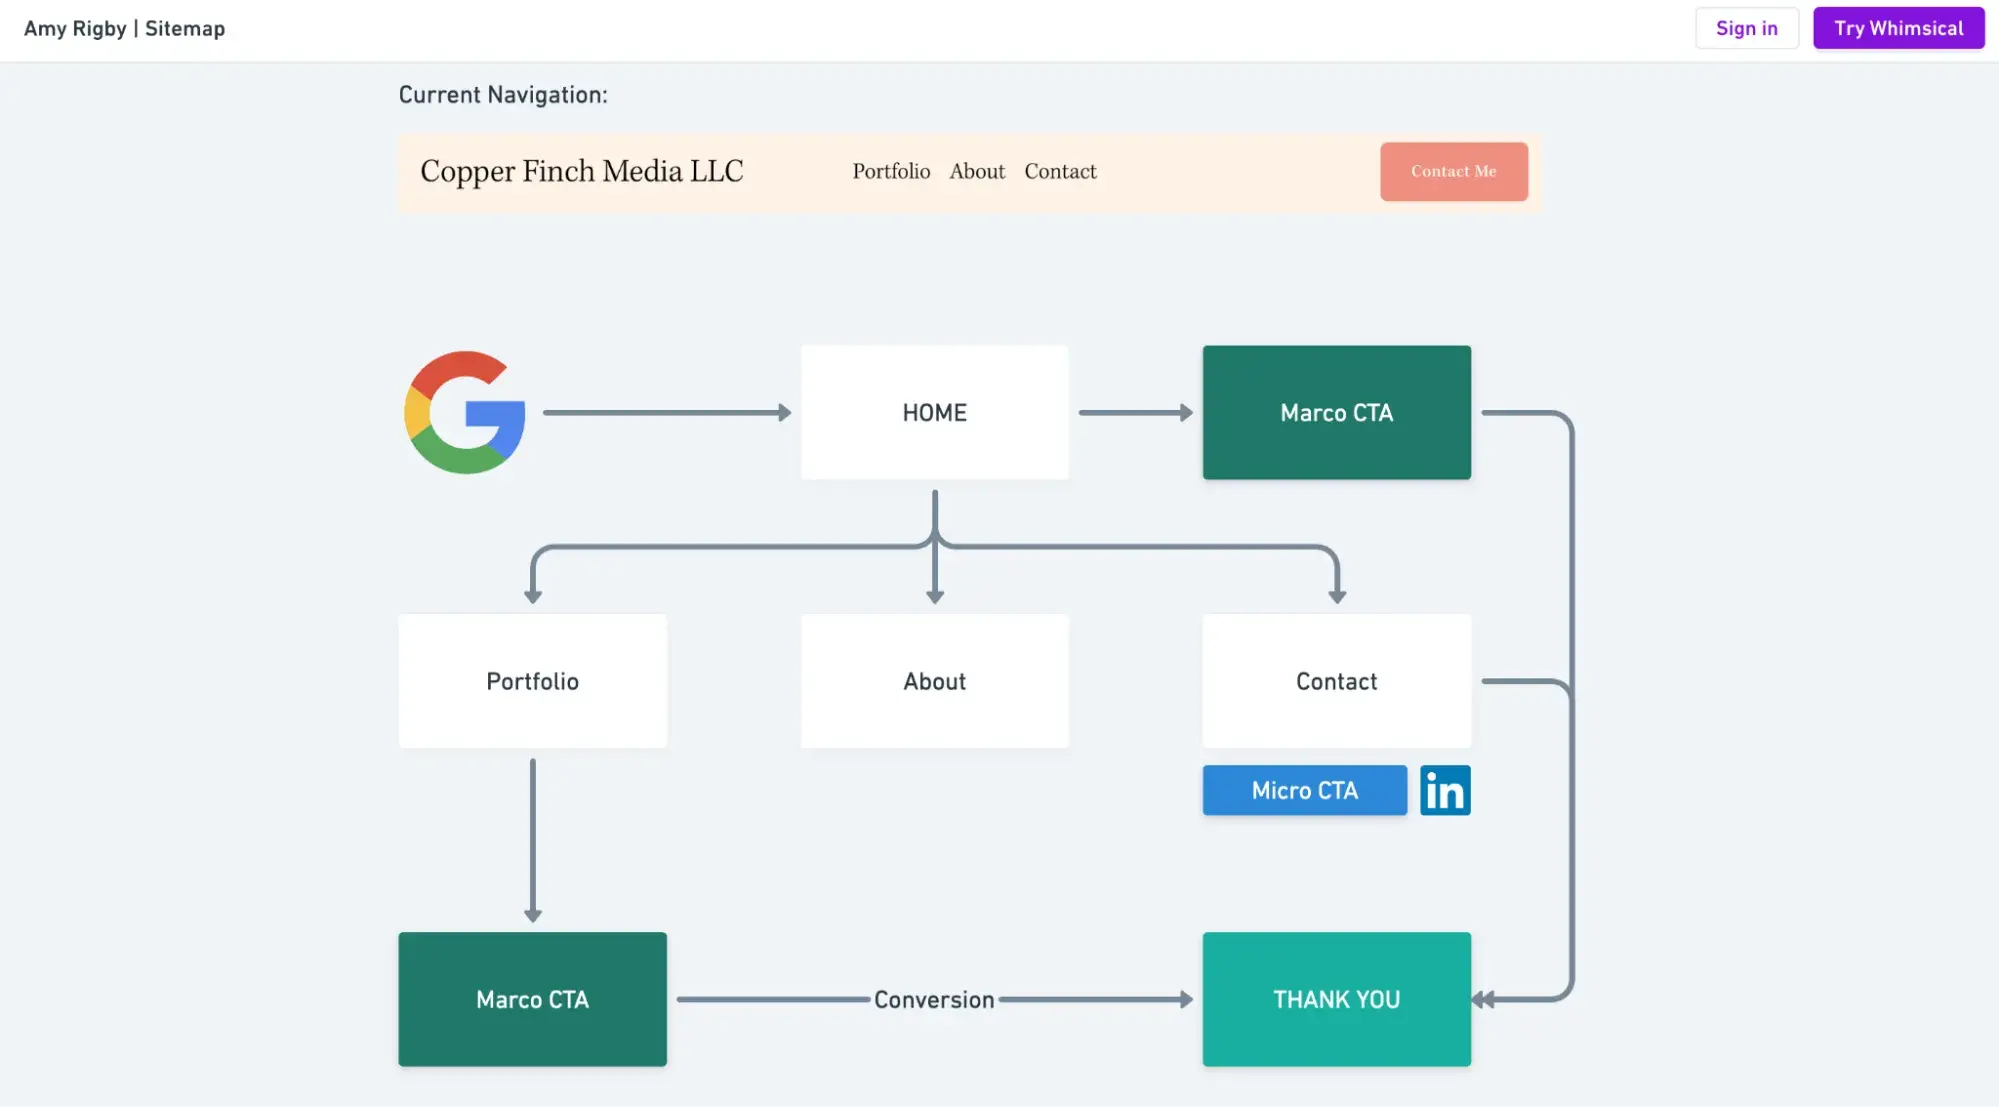This screenshot has height=1107, width=1999.
Task: Select the Marco CTA box beside HOME
Action: tap(1336, 412)
